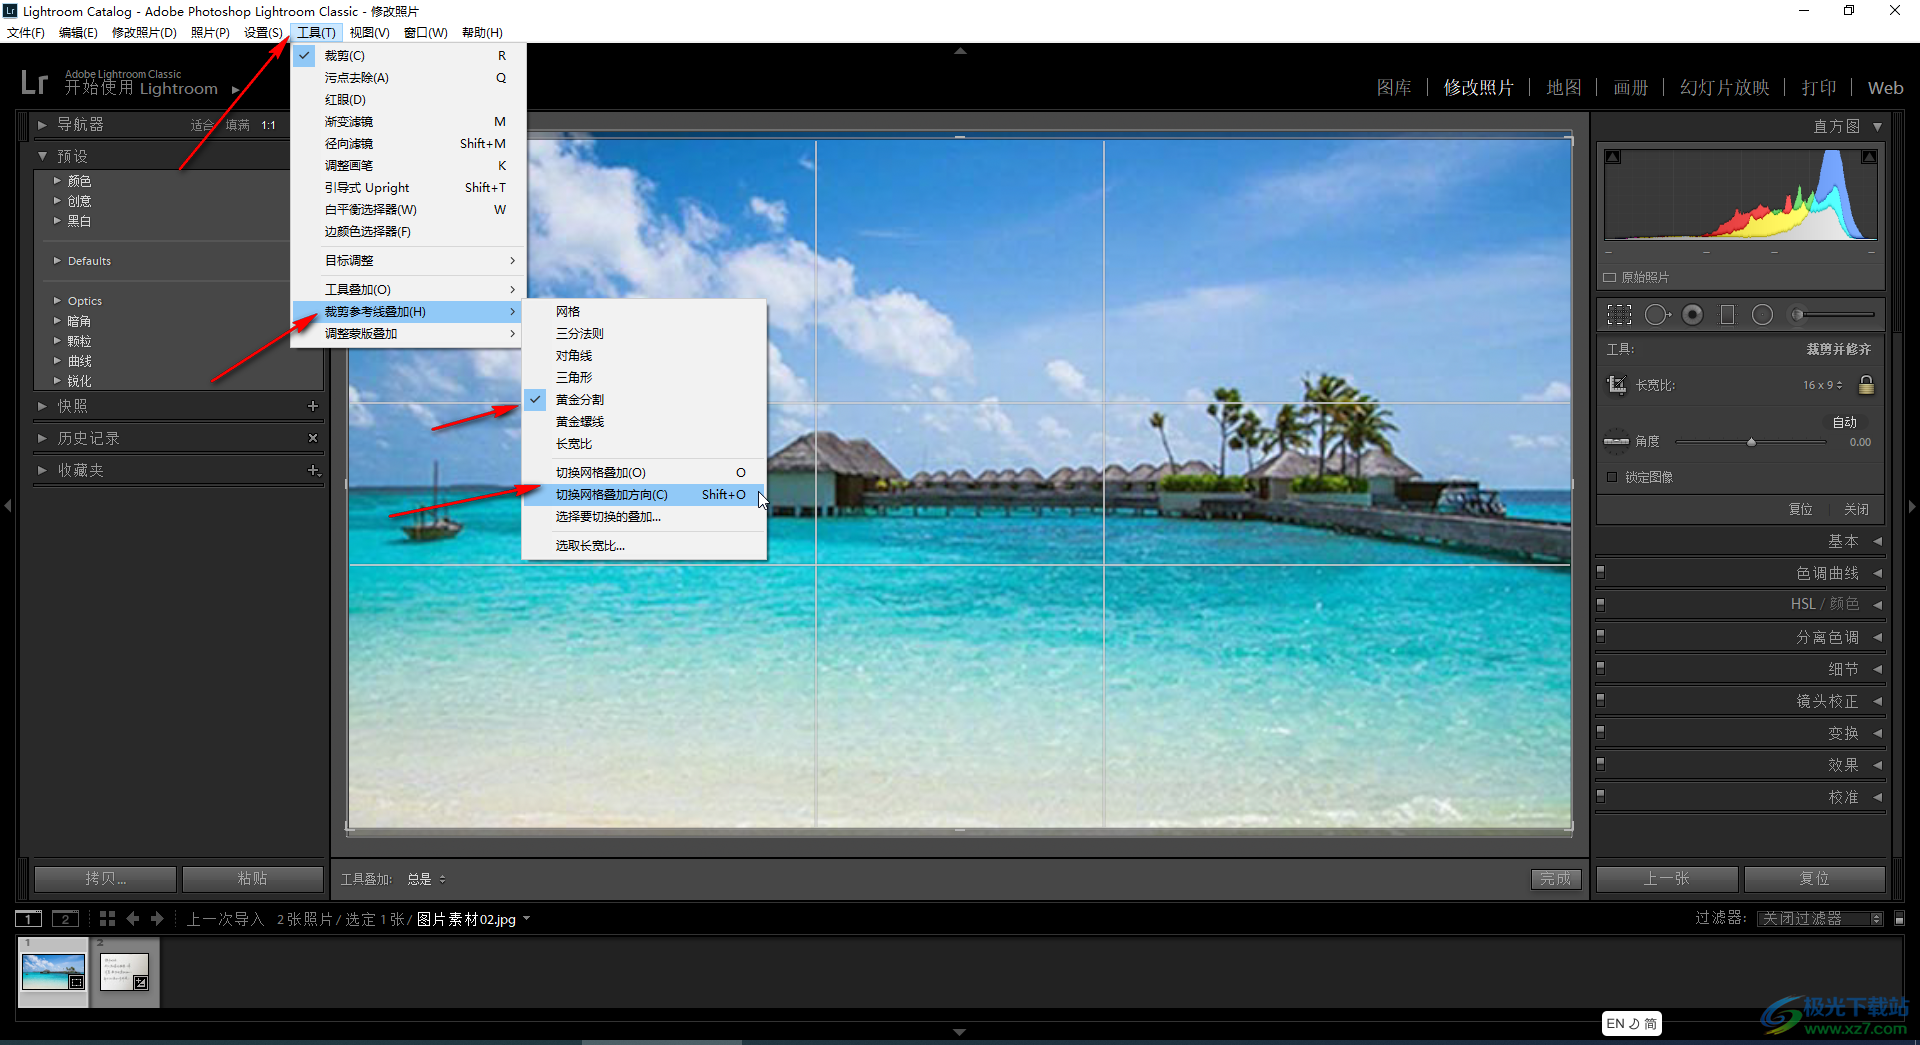
Task: Expand the Optics preset group
Action: click(57, 300)
